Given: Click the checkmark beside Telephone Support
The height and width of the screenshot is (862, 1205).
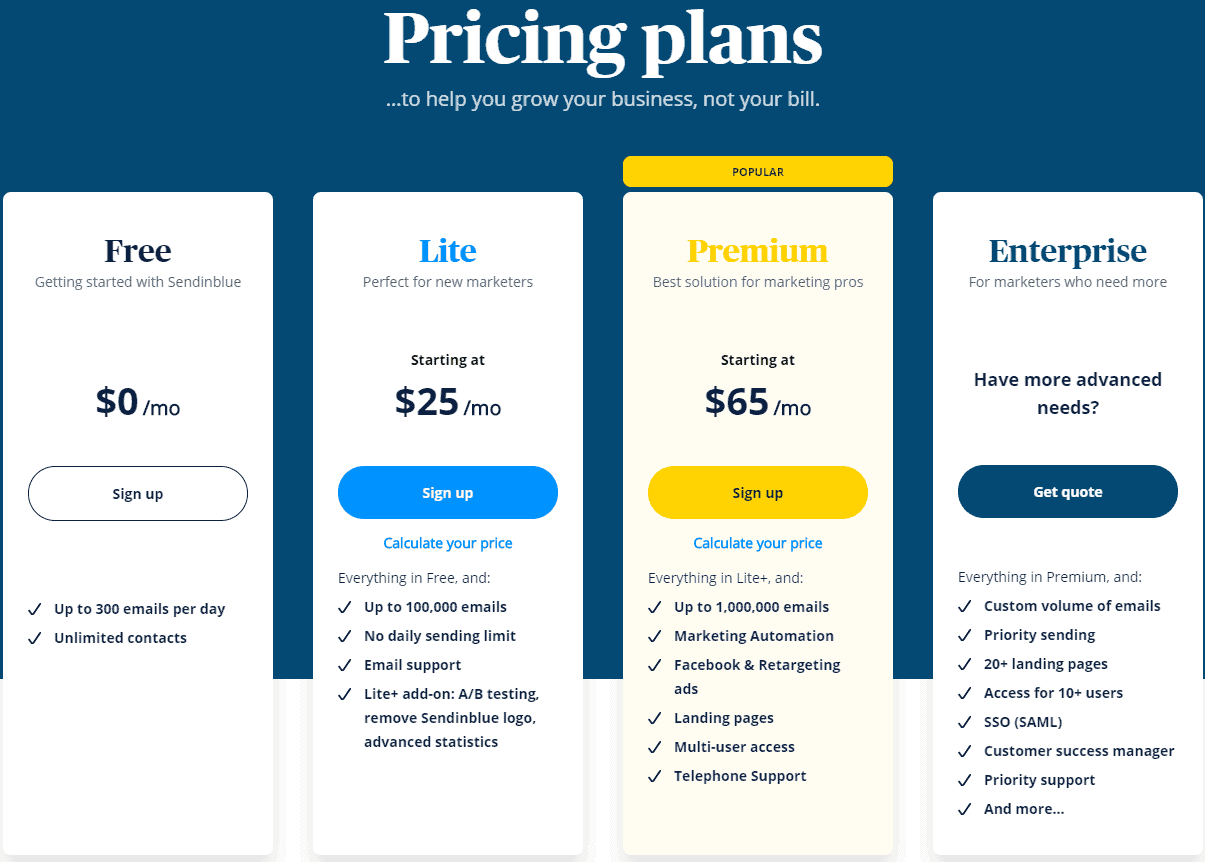Looking at the screenshot, I should pyautogui.click(x=655, y=776).
